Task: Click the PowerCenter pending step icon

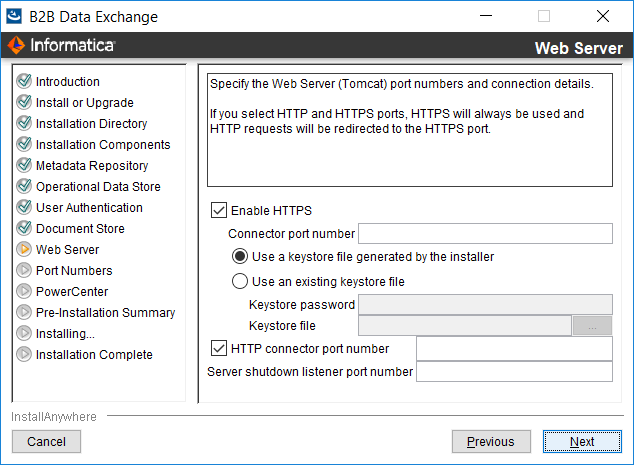Action: click(24, 291)
